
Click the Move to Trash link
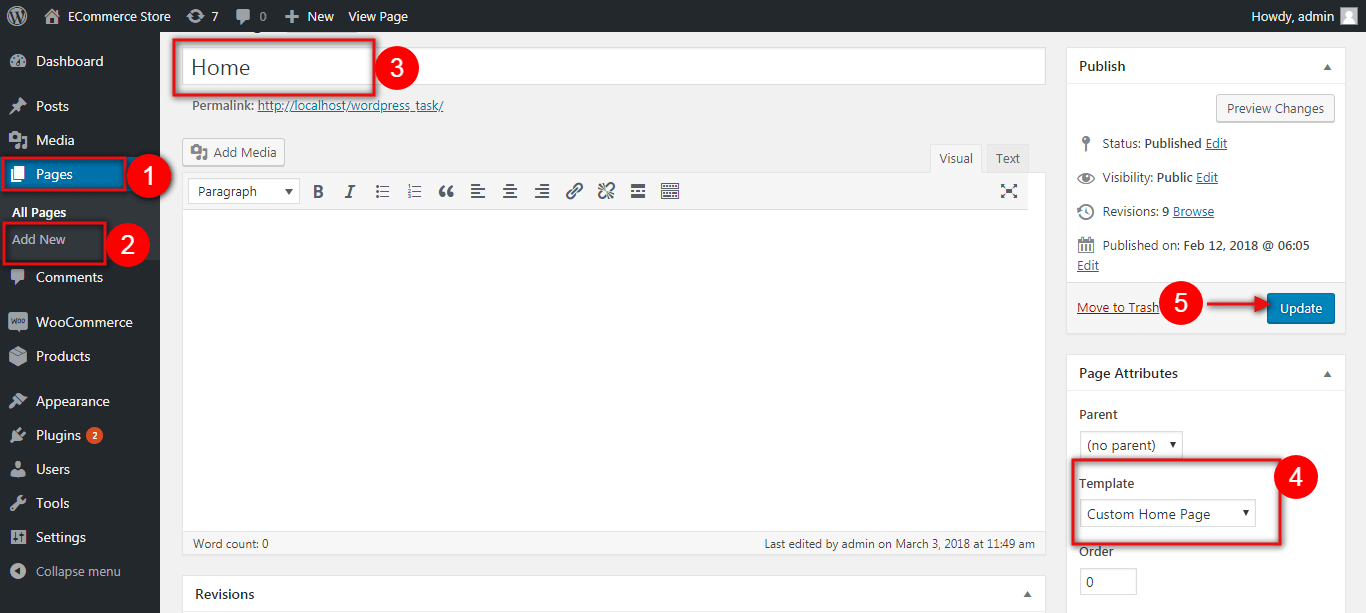[x=1117, y=308]
